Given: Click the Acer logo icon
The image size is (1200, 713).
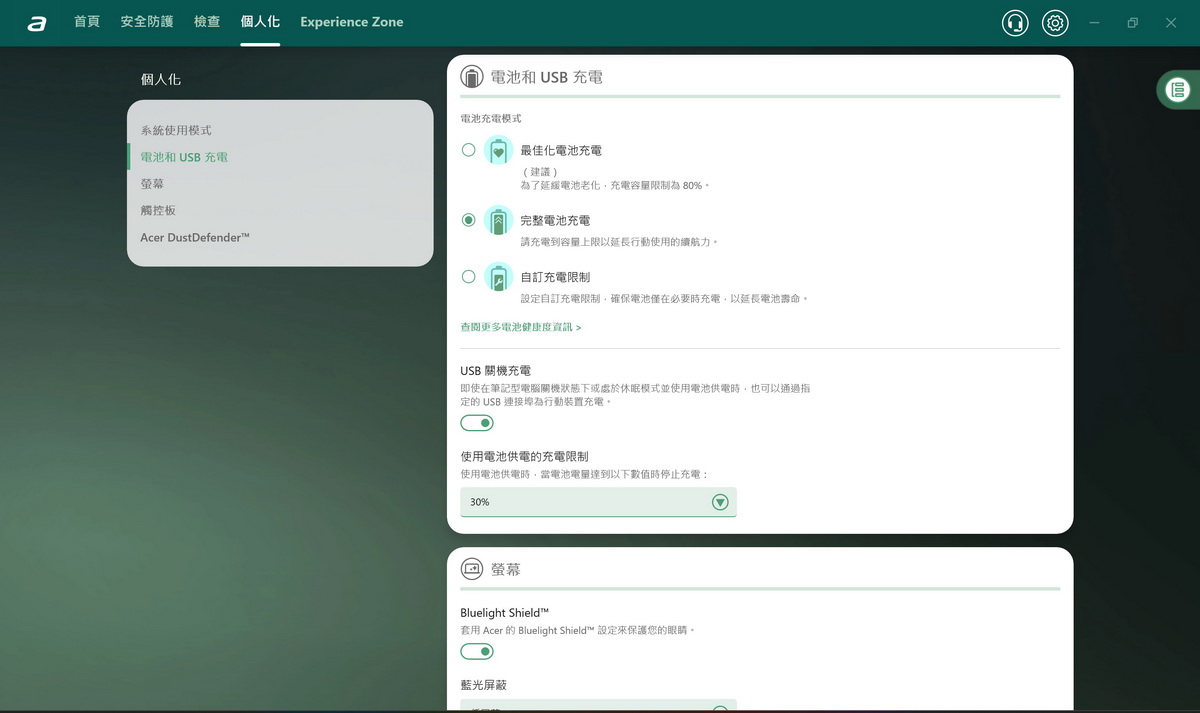Looking at the screenshot, I should 37,23.
